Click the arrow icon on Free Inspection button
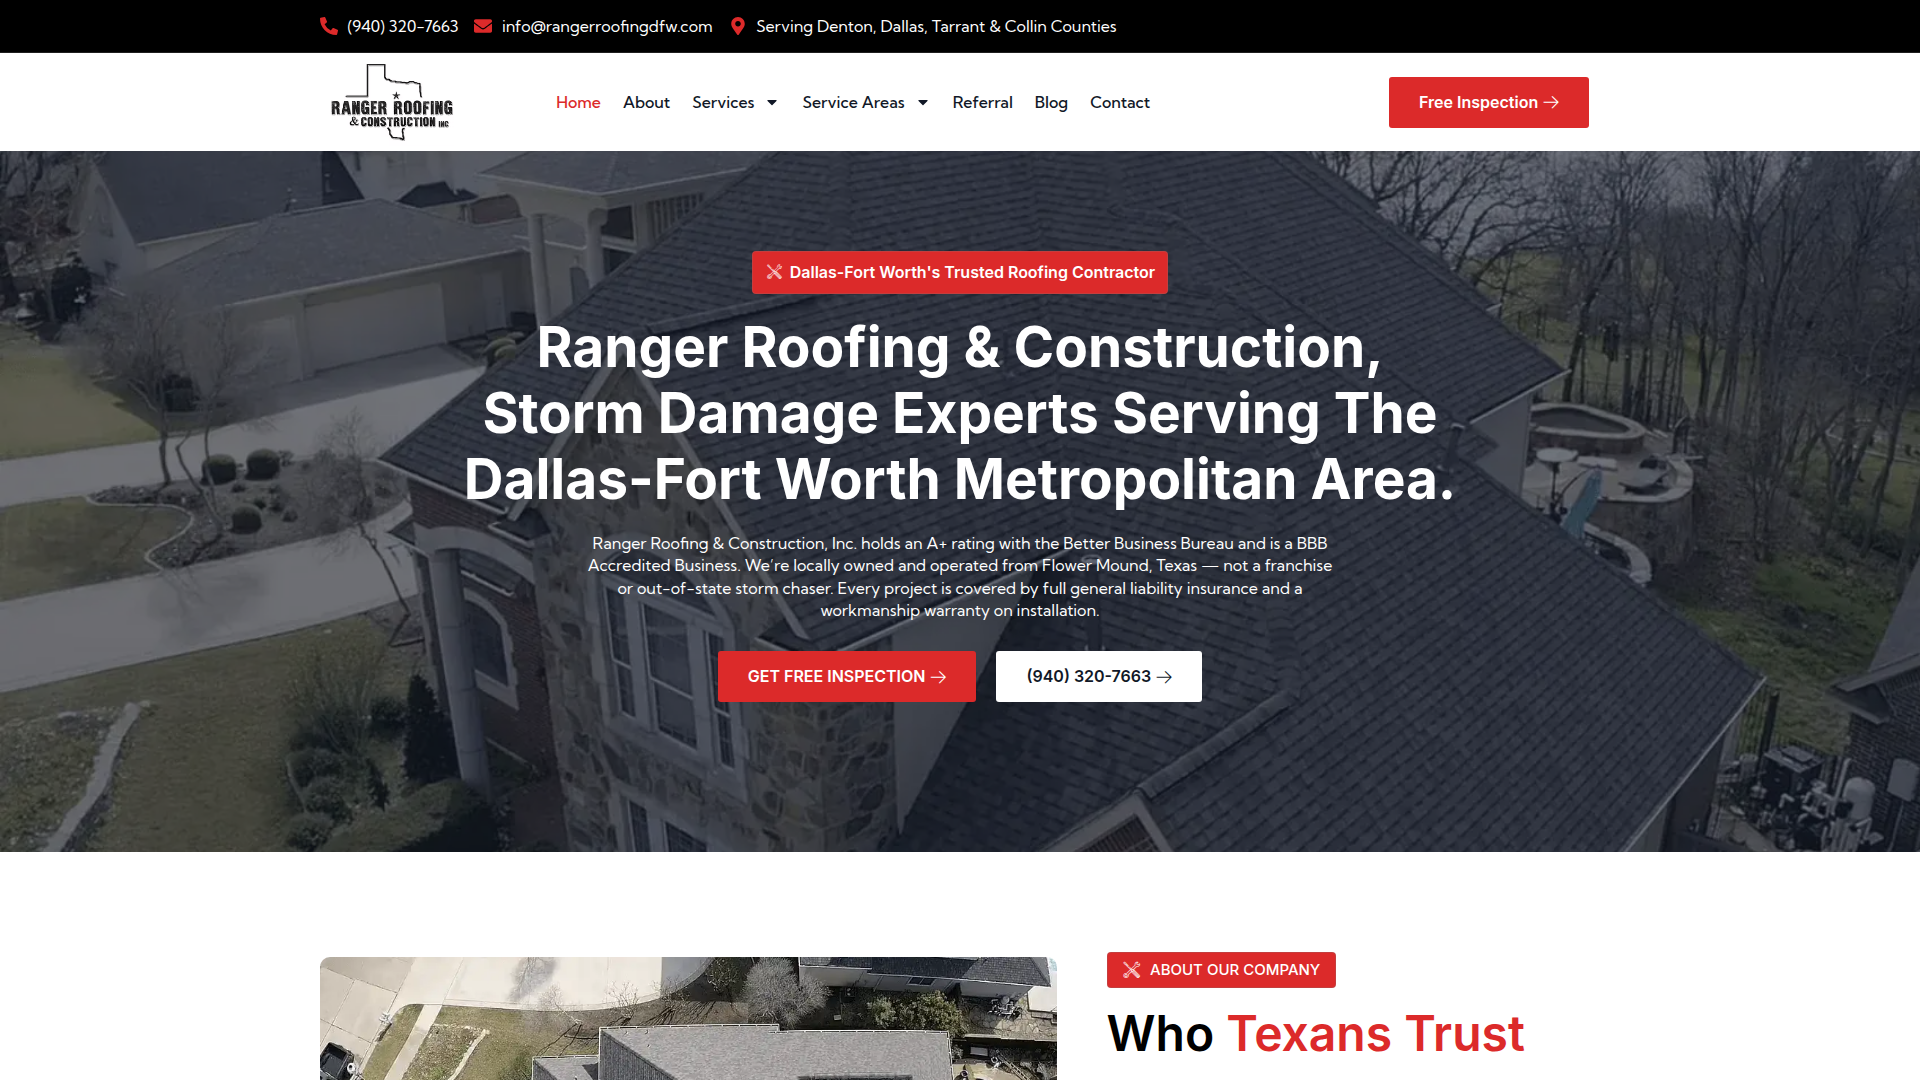Image resolution: width=1920 pixels, height=1080 pixels. coord(1551,102)
